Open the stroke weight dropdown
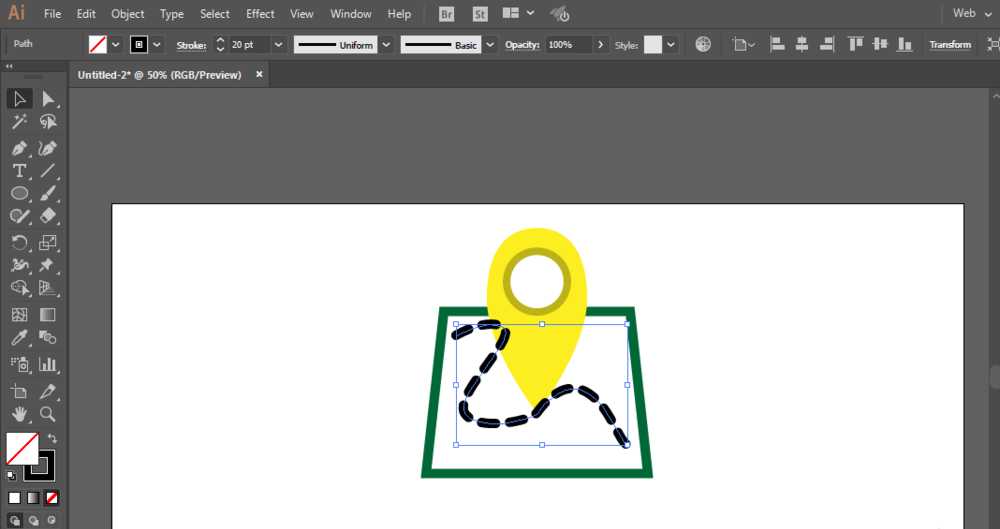1000x529 pixels. (278, 45)
